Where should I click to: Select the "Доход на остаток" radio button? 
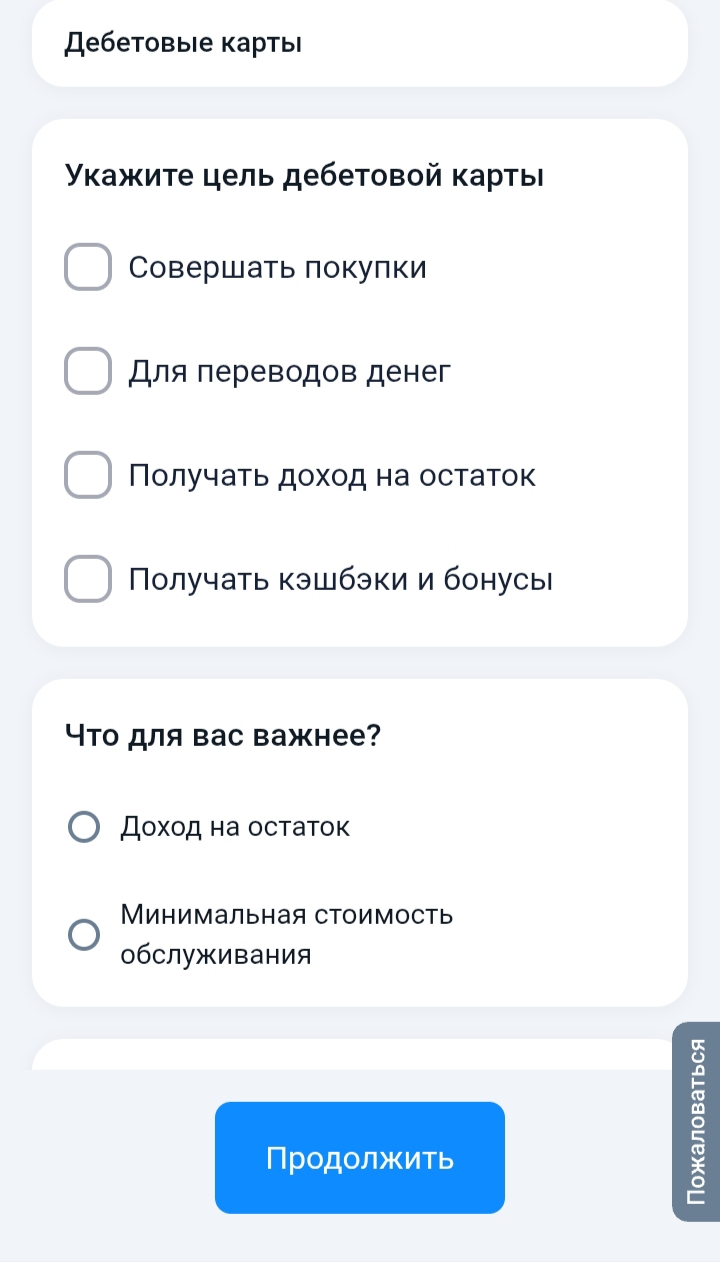tap(84, 827)
